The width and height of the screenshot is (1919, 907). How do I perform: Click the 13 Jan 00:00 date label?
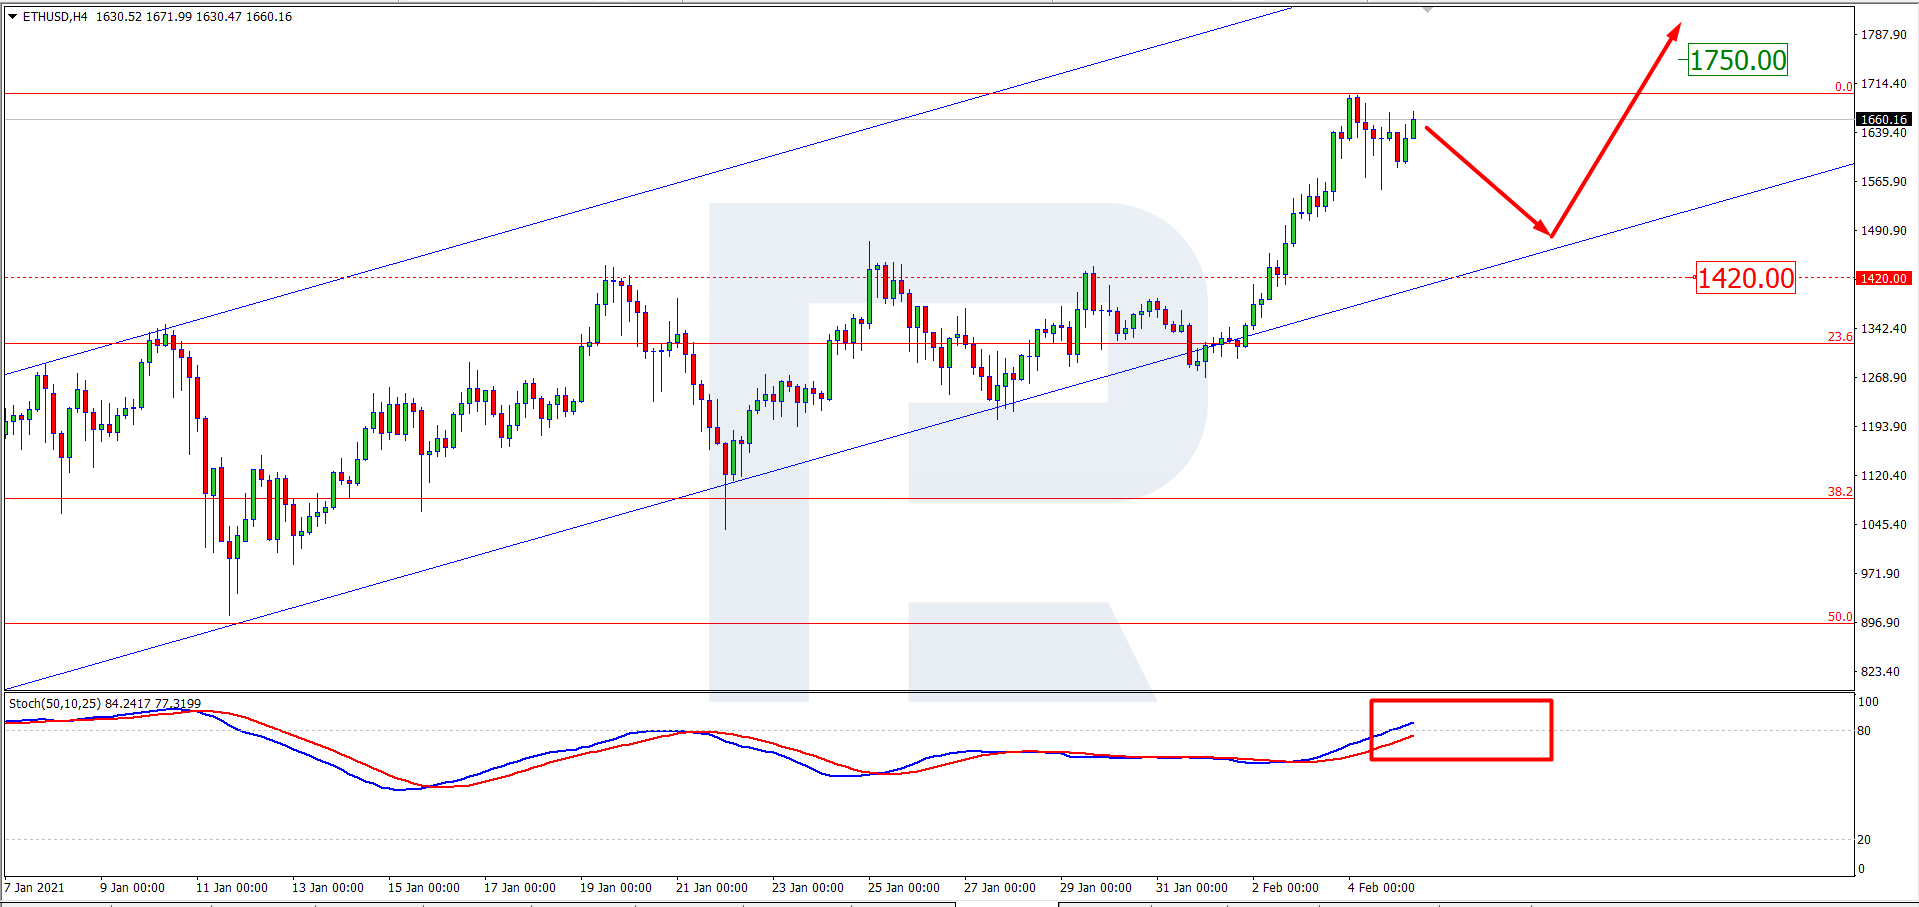click(328, 888)
